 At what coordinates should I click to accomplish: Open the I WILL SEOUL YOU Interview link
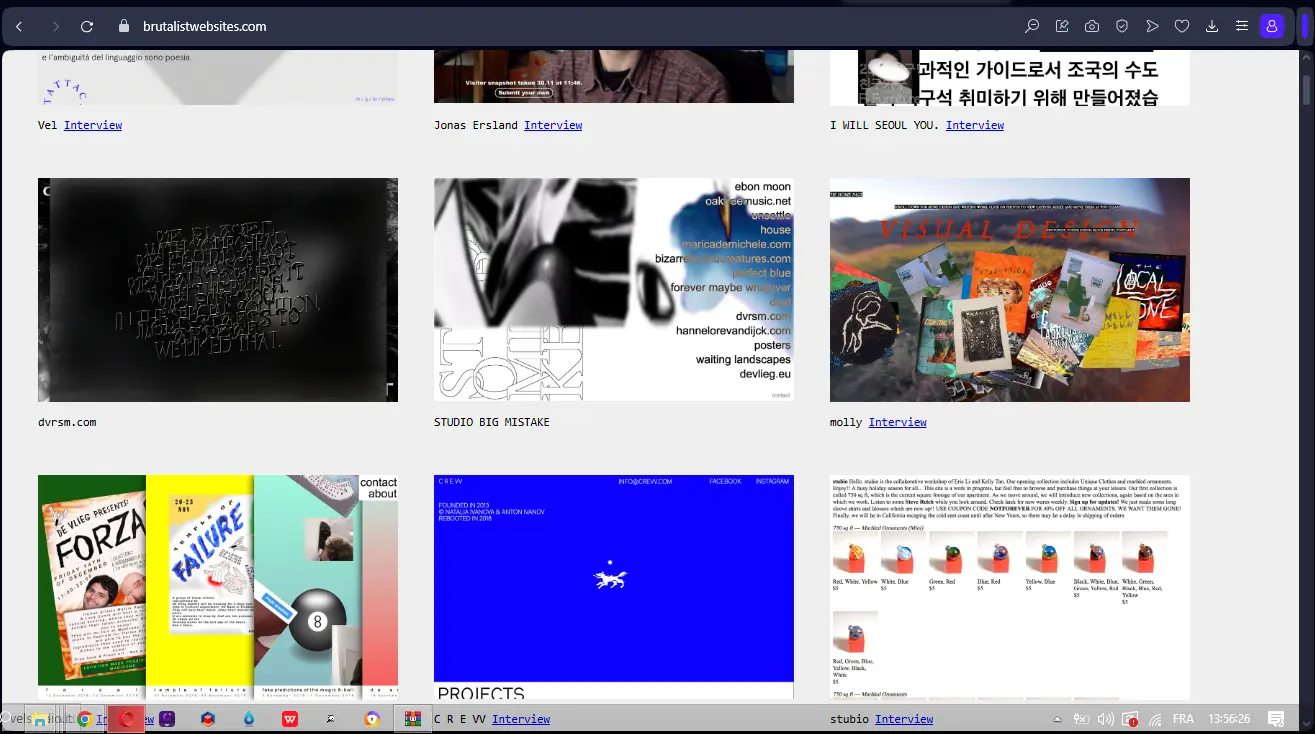975,125
